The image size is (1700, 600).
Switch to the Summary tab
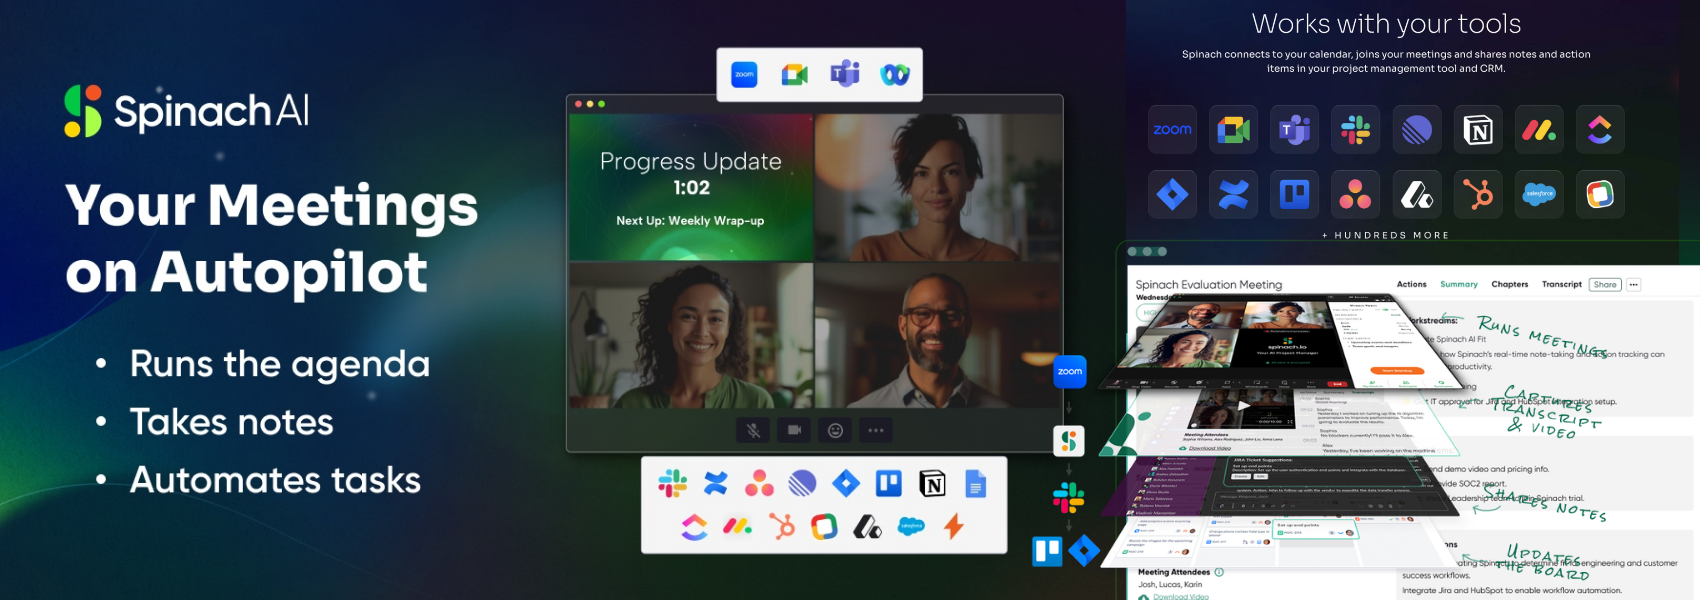coord(1458,285)
